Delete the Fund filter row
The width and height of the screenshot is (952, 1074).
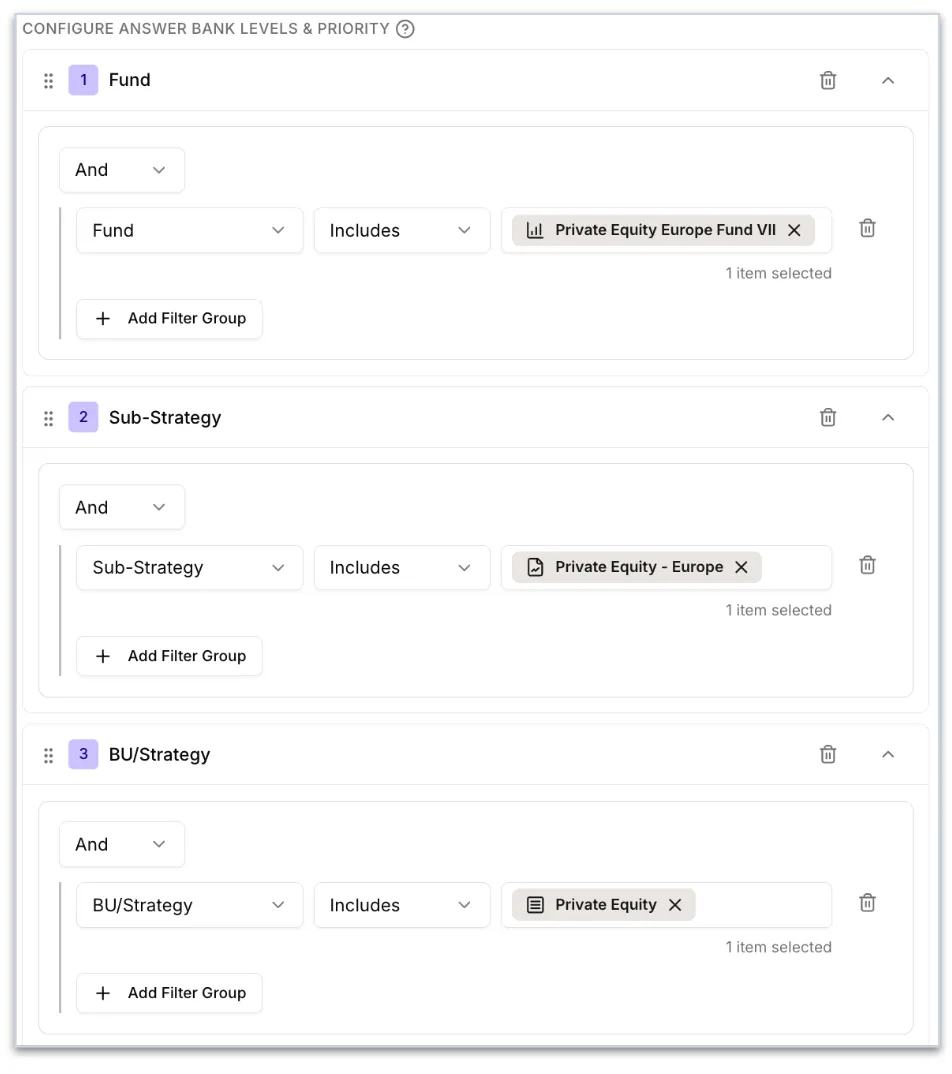(x=868, y=228)
